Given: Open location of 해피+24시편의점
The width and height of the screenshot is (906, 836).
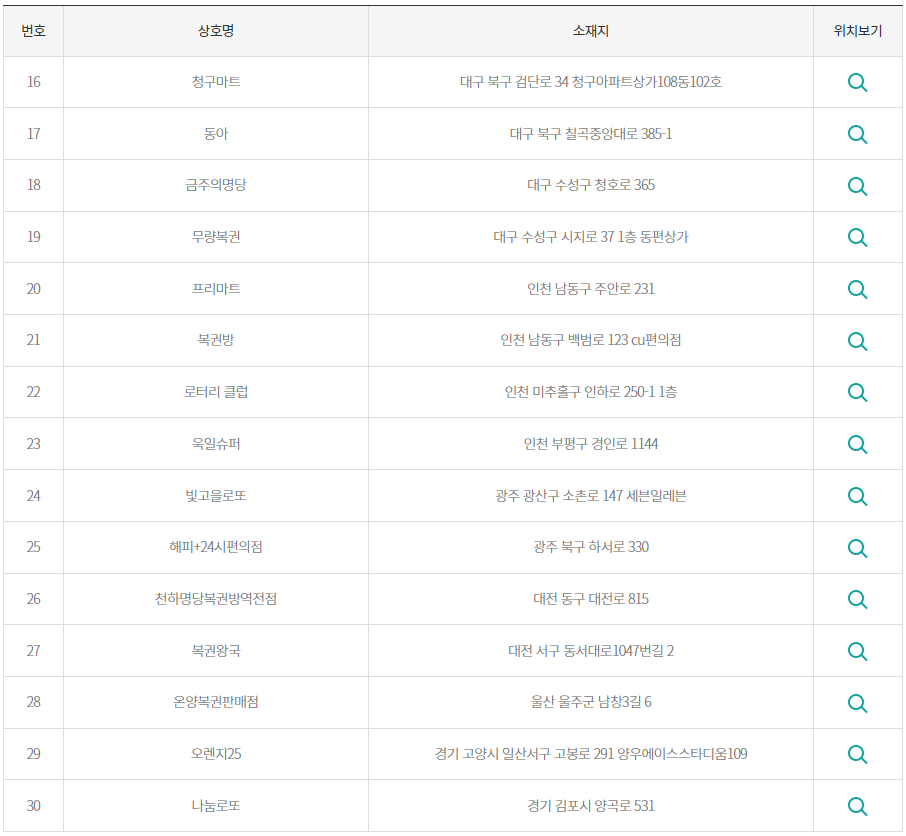Looking at the screenshot, I should coord(857,548).
